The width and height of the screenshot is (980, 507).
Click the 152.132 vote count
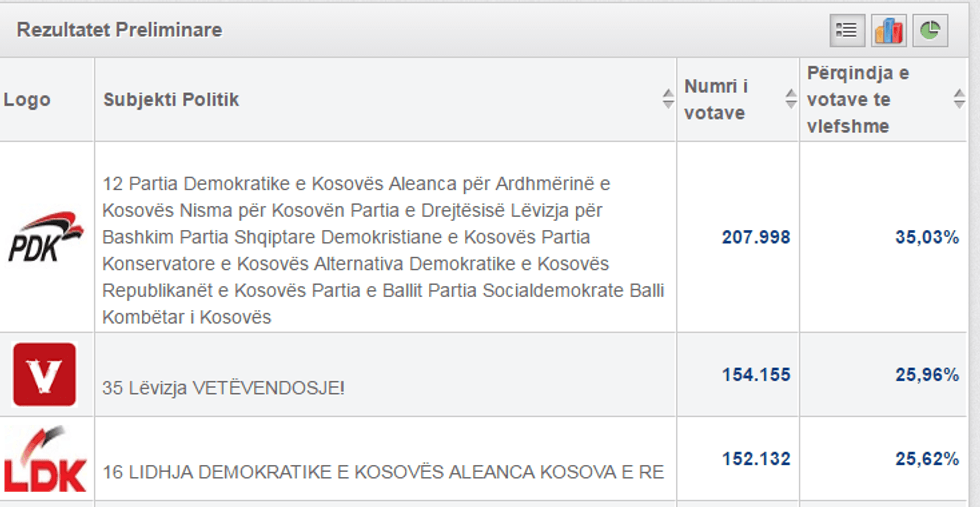click(756, 459)
